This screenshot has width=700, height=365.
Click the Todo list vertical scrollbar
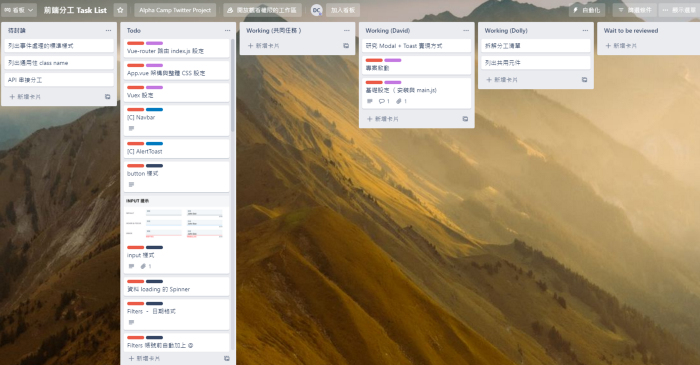233,86
